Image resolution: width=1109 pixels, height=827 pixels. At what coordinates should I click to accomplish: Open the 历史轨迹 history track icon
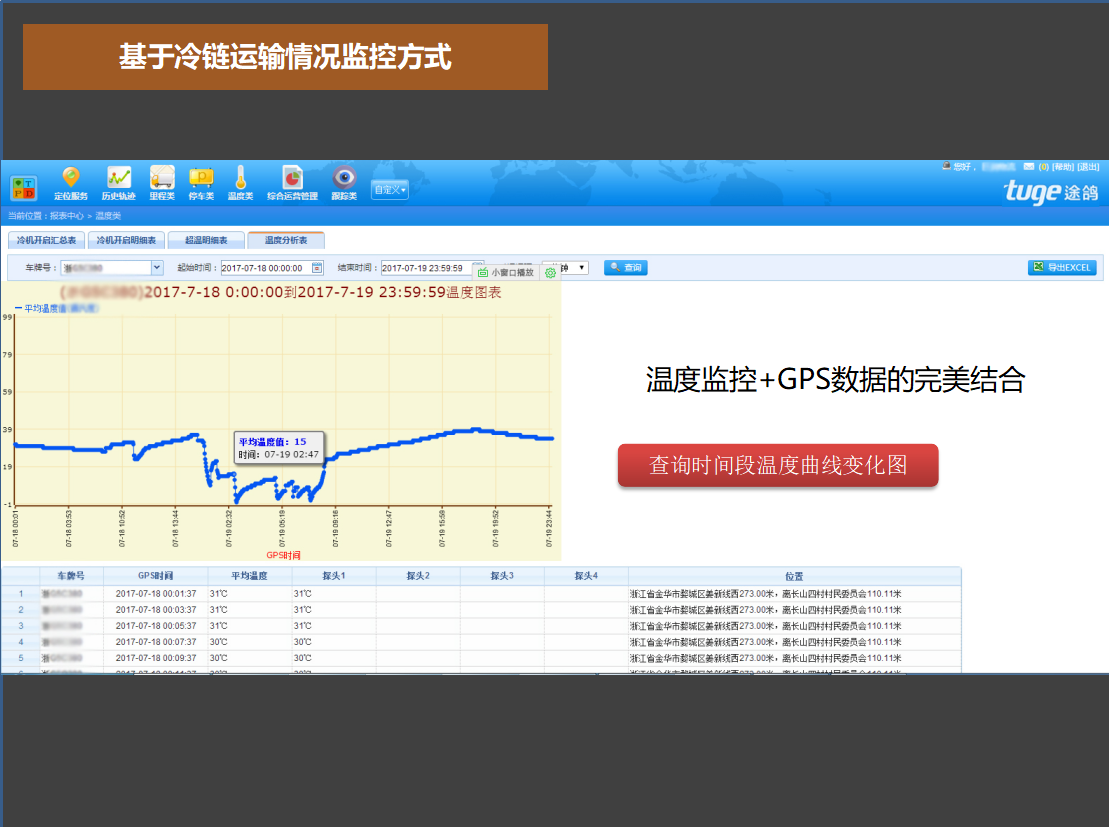[118, 179]
